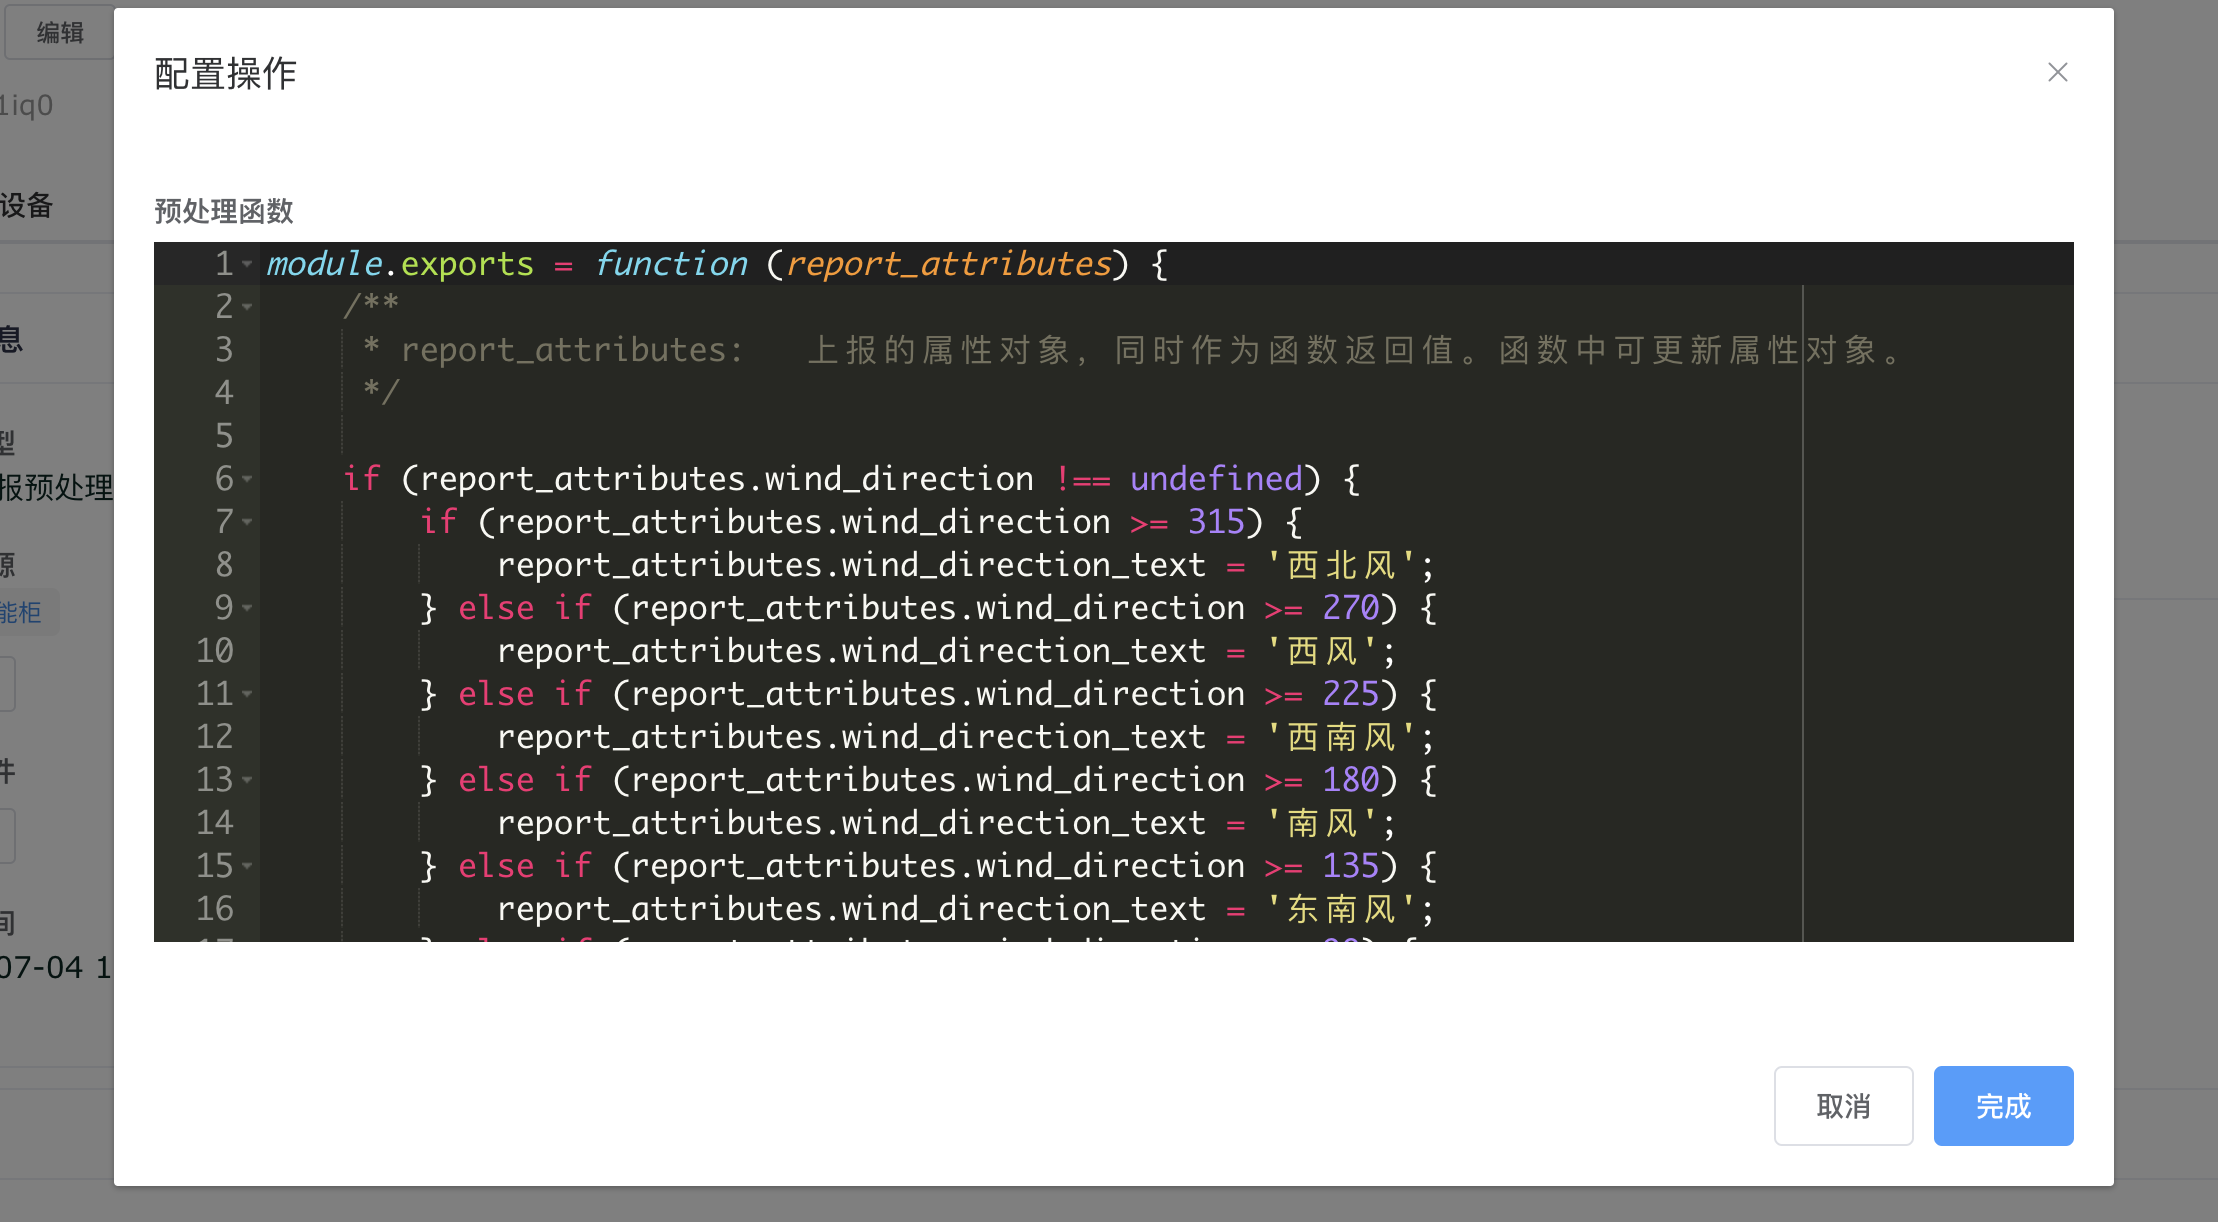The width and height of the screenshot is (2218, 1222).
Task: Click the string '东南风' on line 16
Action: (x=1341, y=909)
